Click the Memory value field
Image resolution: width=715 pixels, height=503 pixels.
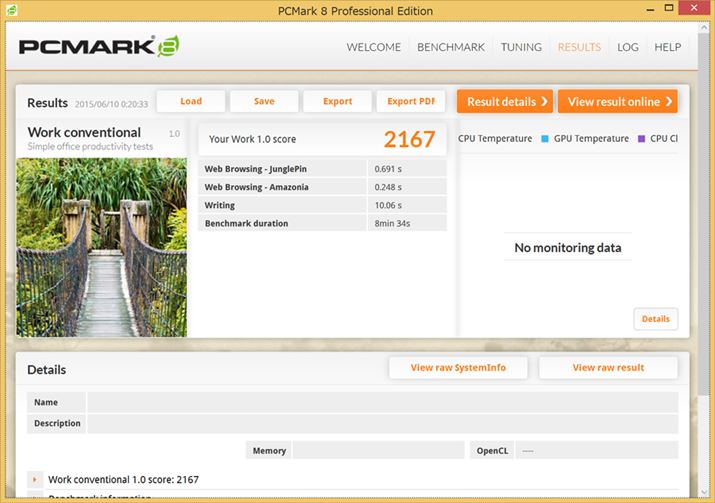(378, 450)
